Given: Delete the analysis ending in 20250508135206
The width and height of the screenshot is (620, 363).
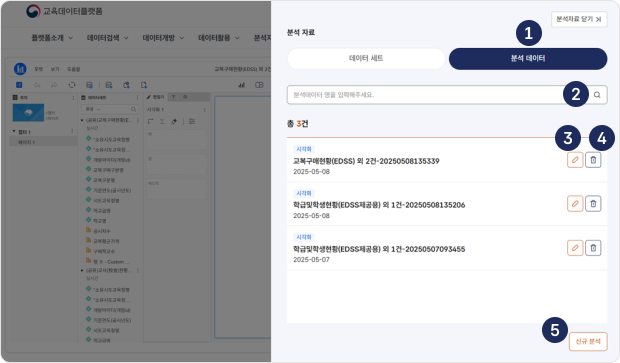Looking at the screenshot, I should tap(593, 204).
